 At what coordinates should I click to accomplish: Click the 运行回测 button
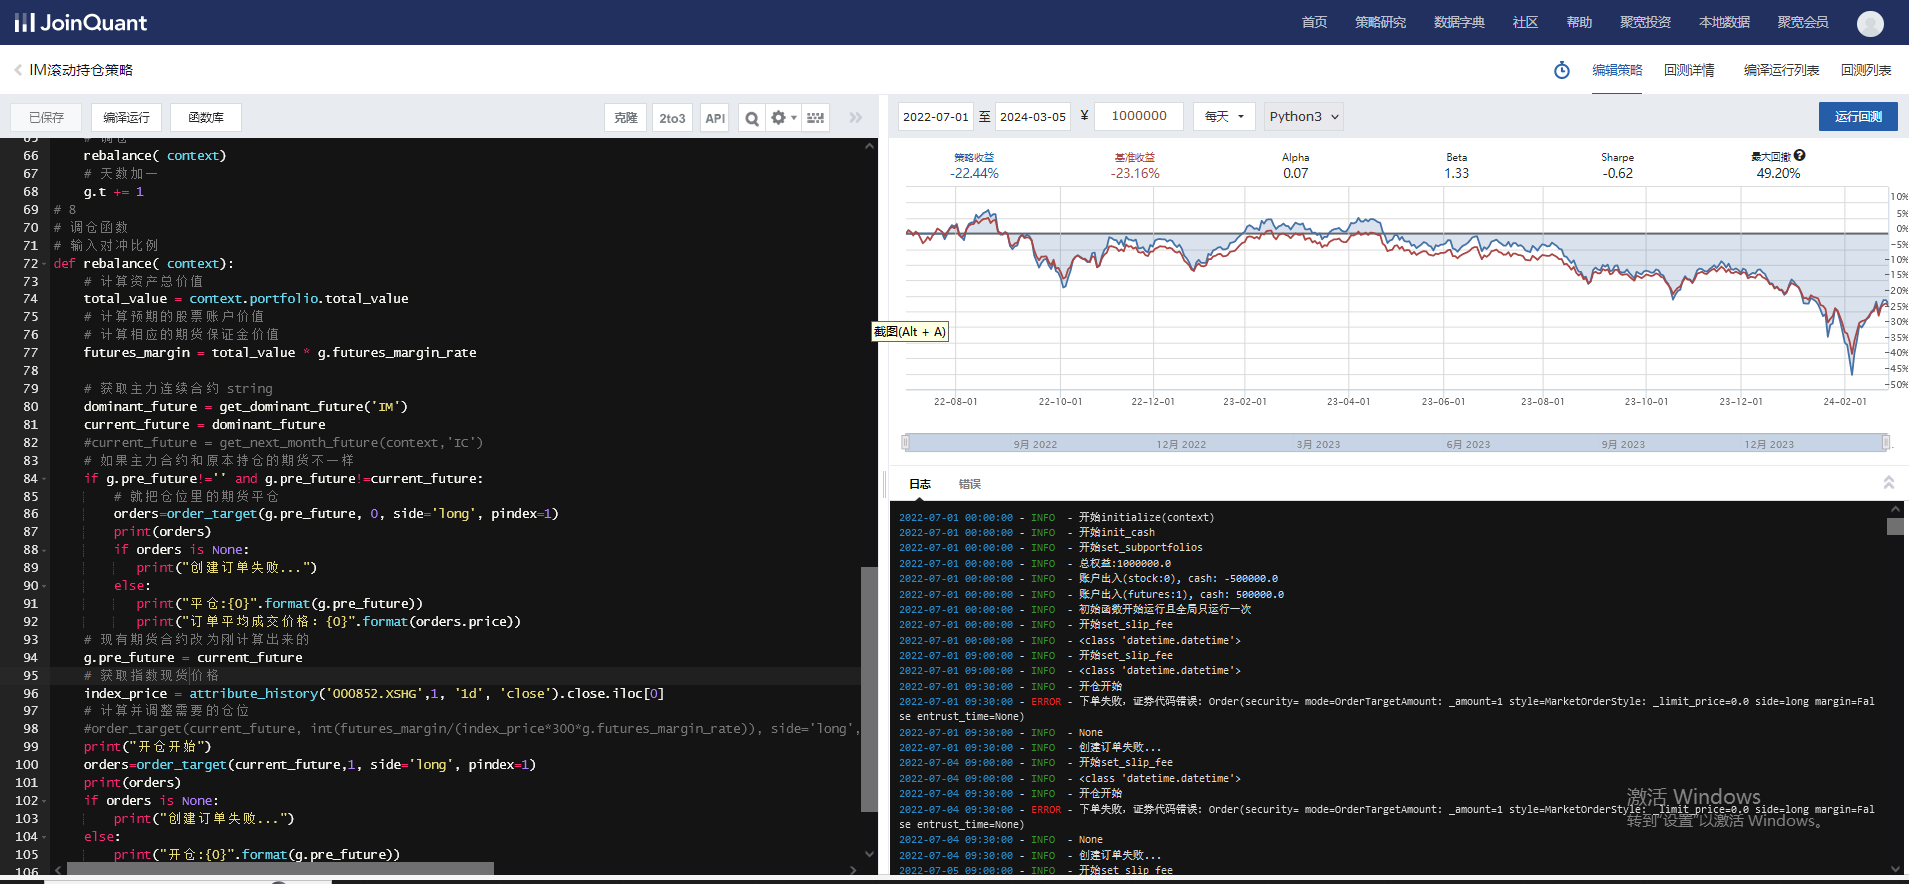point(1858,117)
